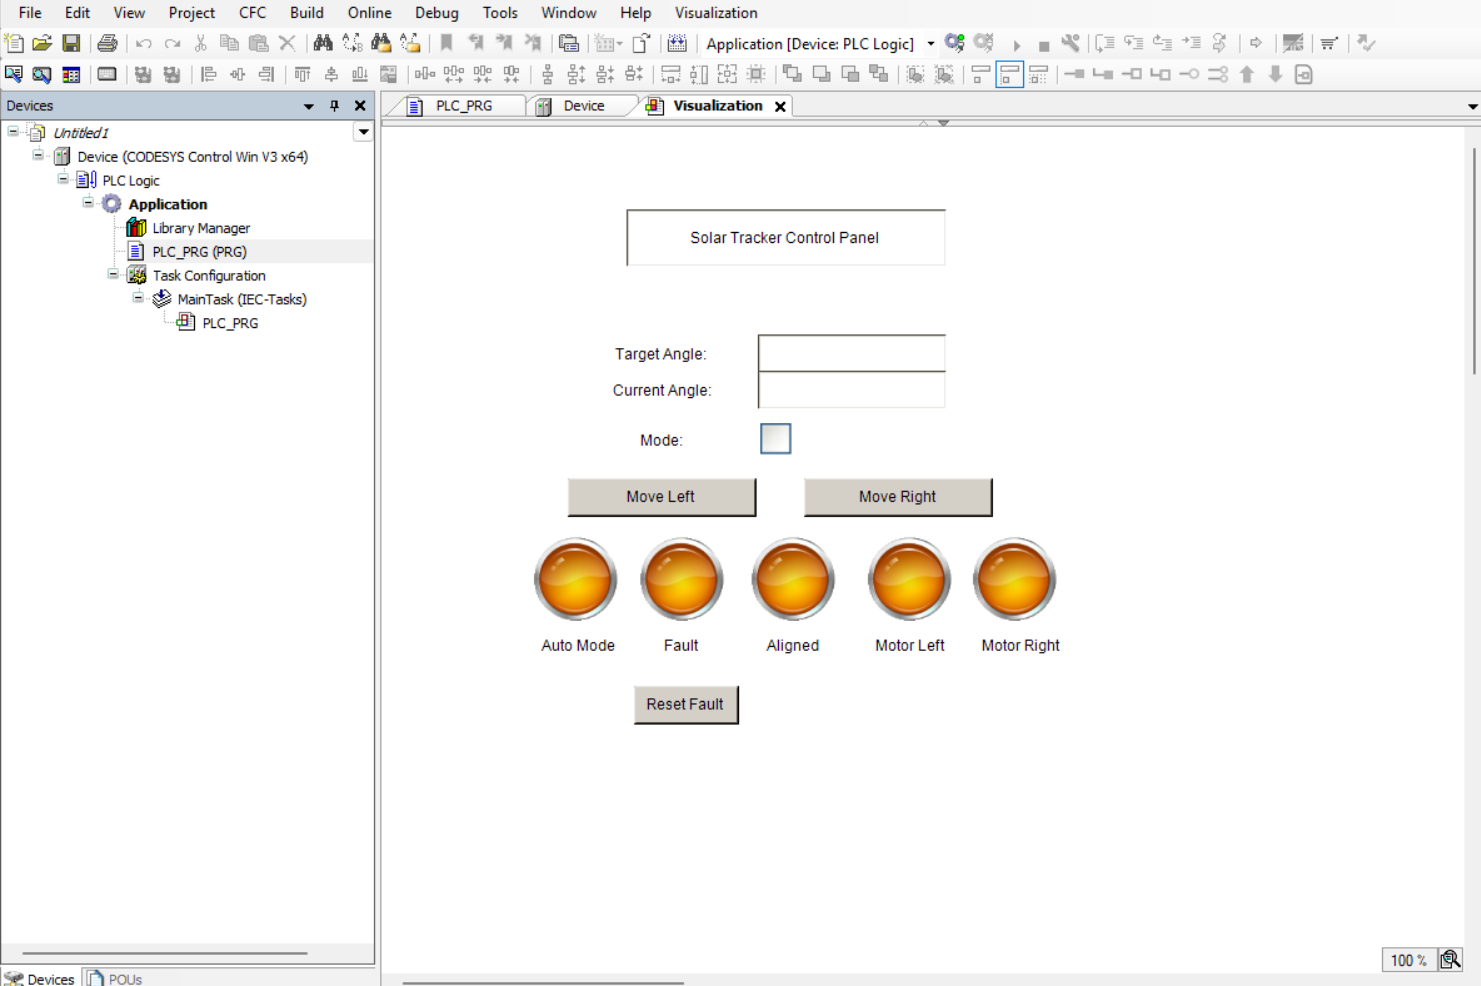Click the shopping cart icon in the toolbar
1481x986 pixels.
click(x=1329, y=43)
